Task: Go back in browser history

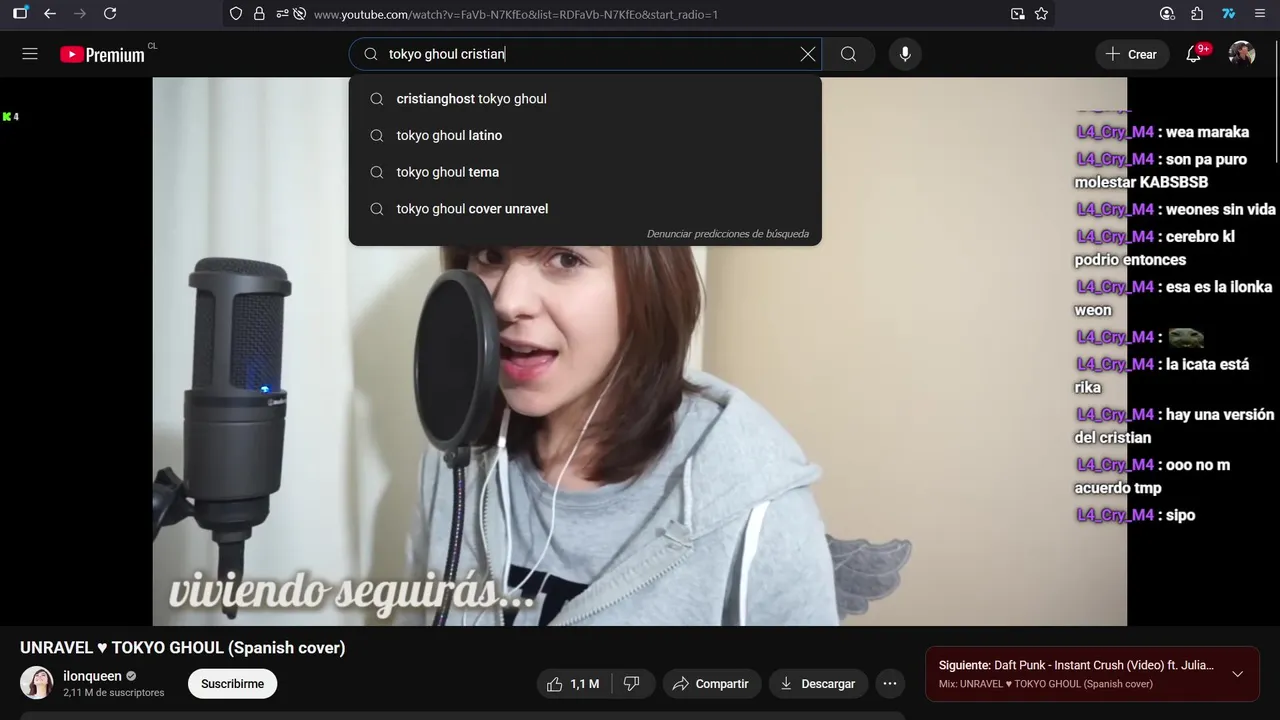Action: 50,14
